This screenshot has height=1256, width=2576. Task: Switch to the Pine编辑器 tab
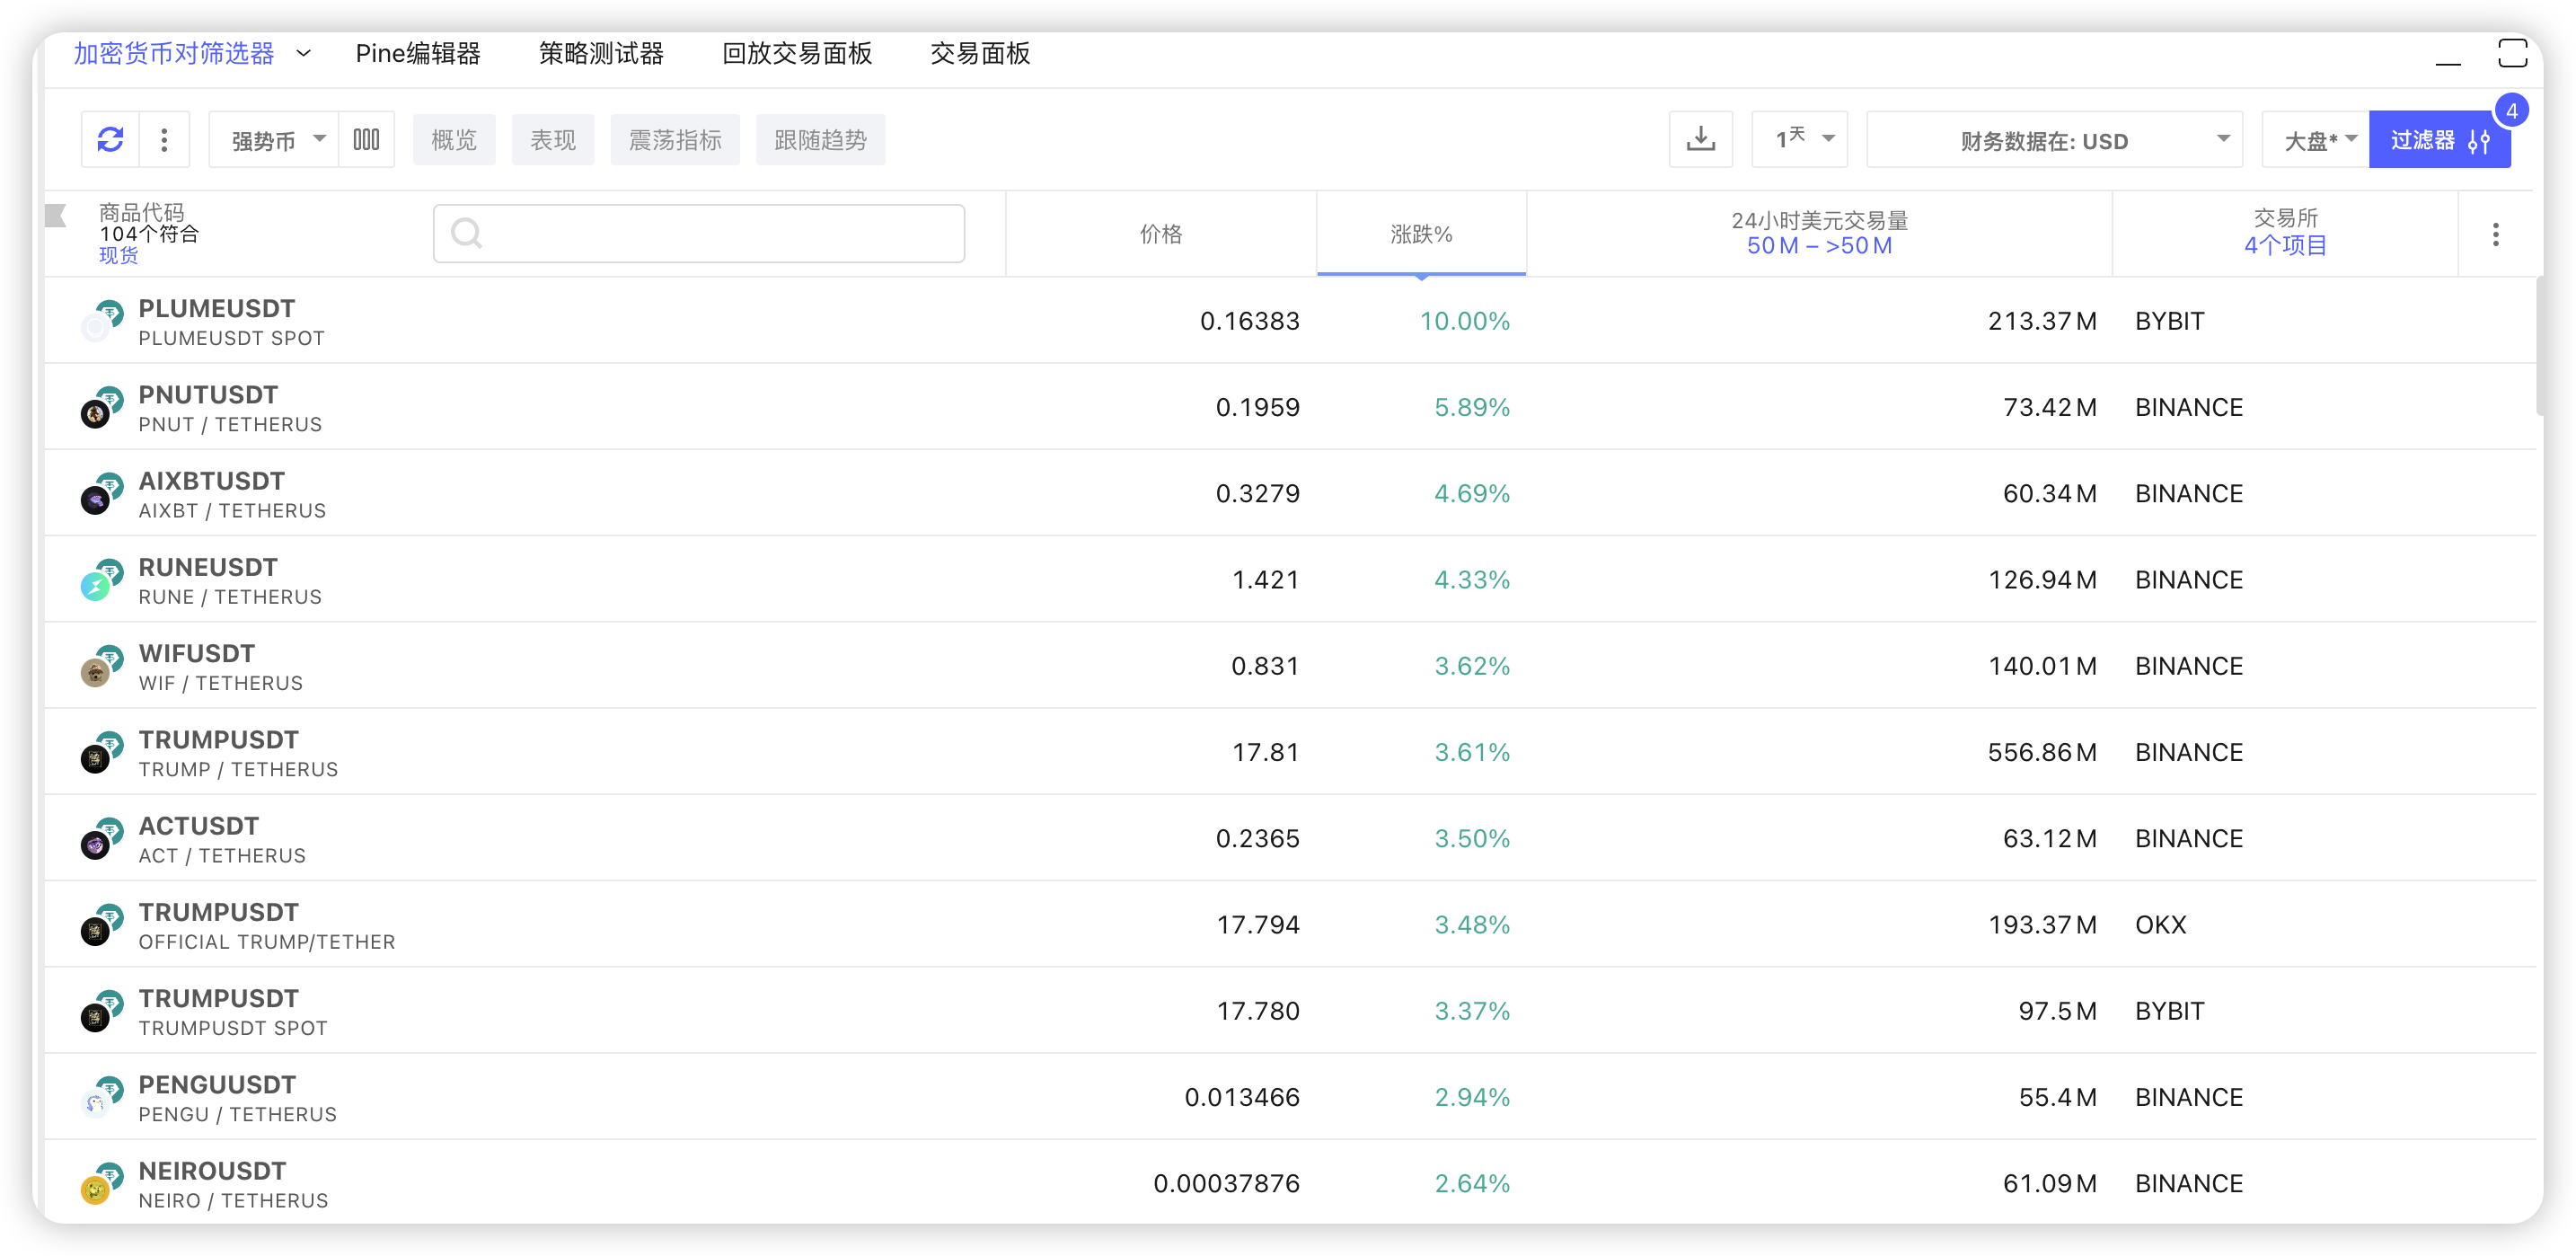(x=418, y=53)
